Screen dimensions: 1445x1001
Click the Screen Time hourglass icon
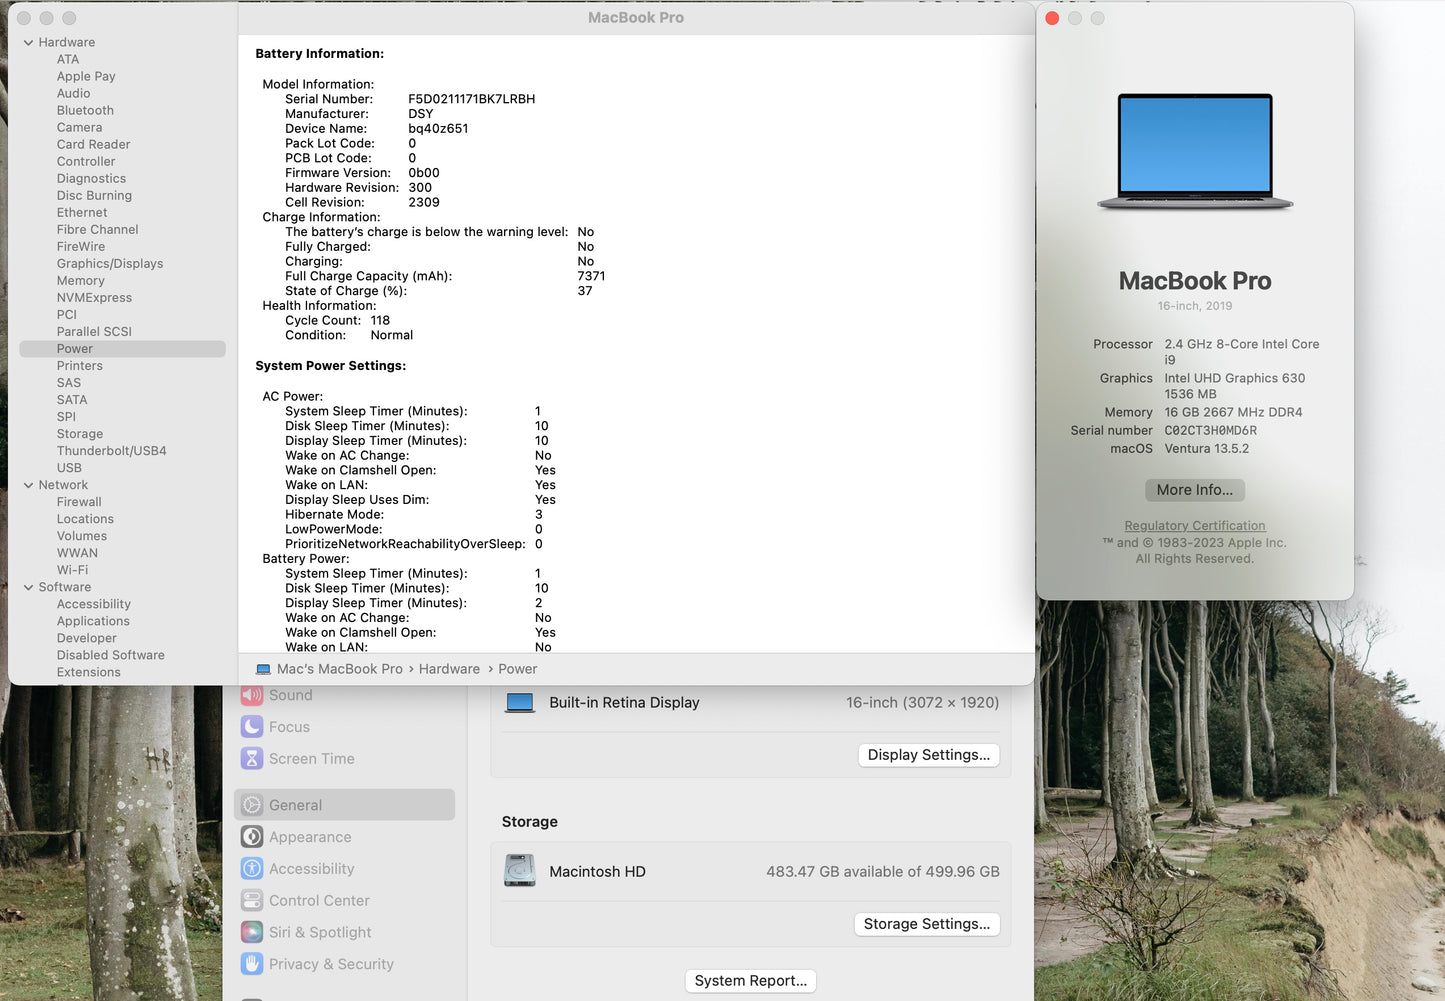click(252, 759)
